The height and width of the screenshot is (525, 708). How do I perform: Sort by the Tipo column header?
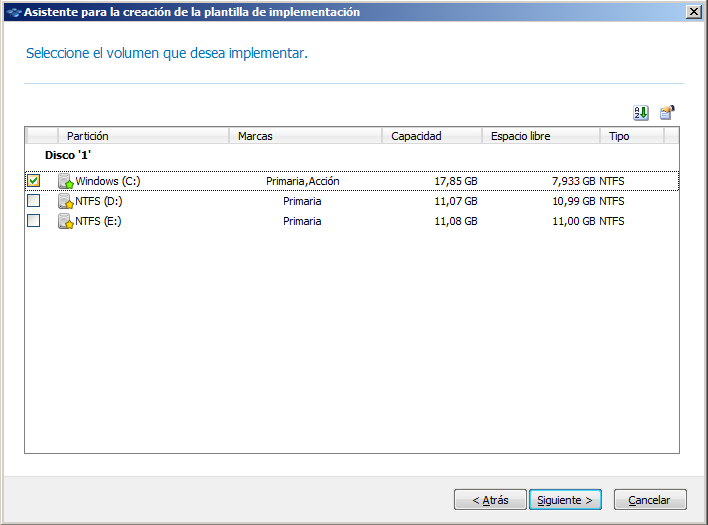coord(632,136)
